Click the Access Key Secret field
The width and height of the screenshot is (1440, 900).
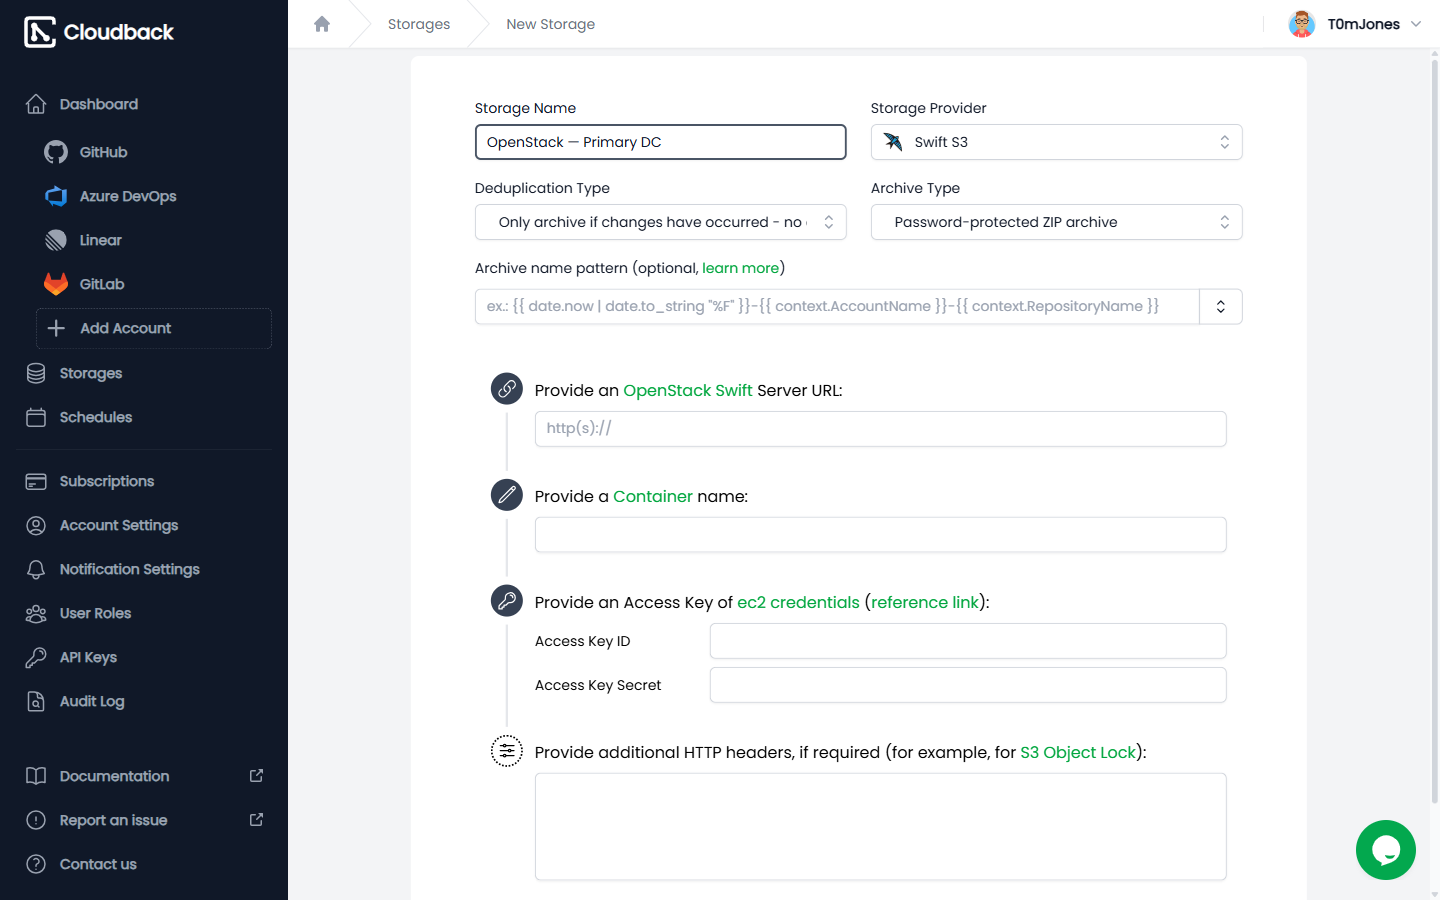click(968, 685)
